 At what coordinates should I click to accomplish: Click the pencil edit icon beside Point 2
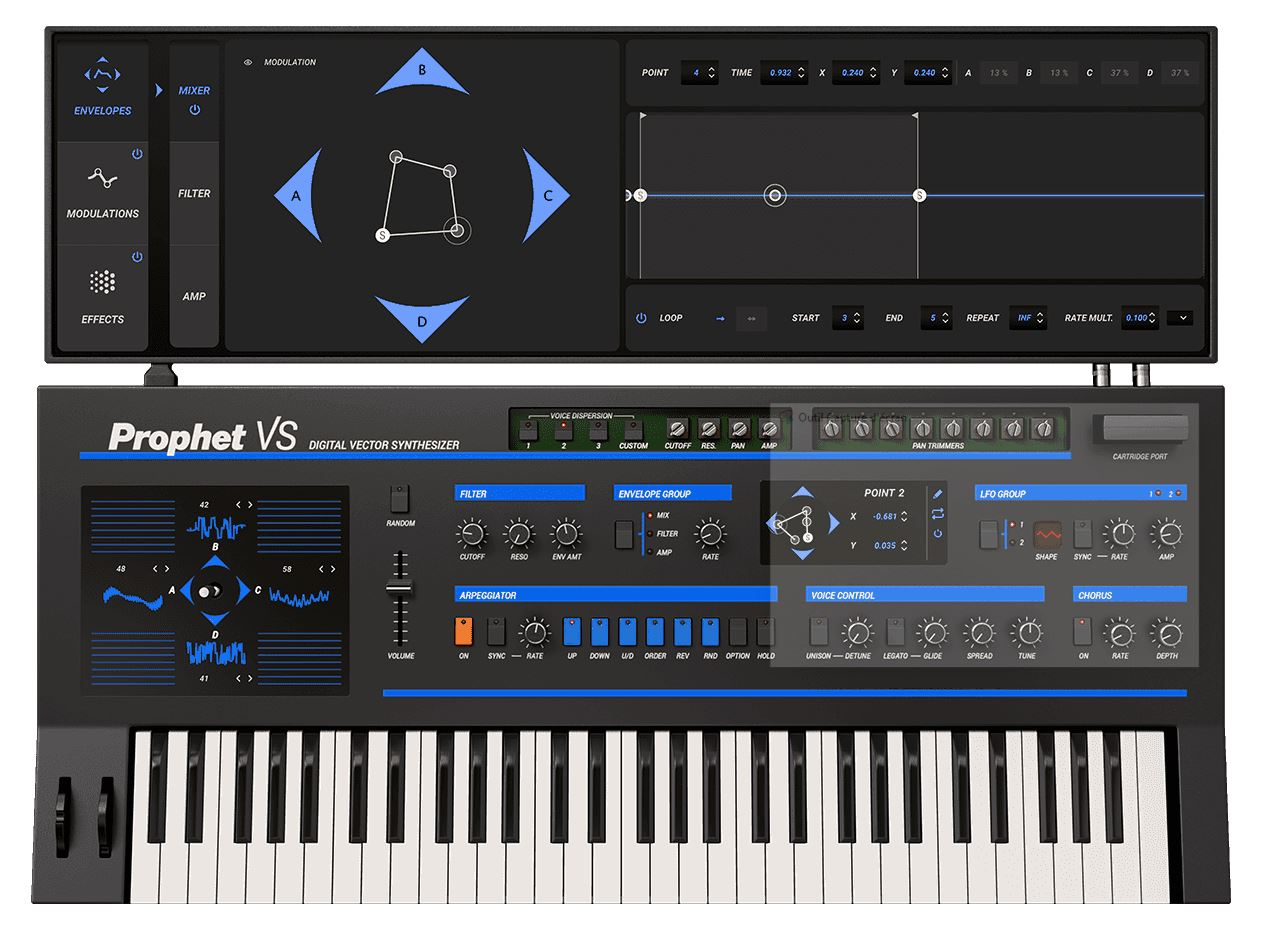coord(937,493)
